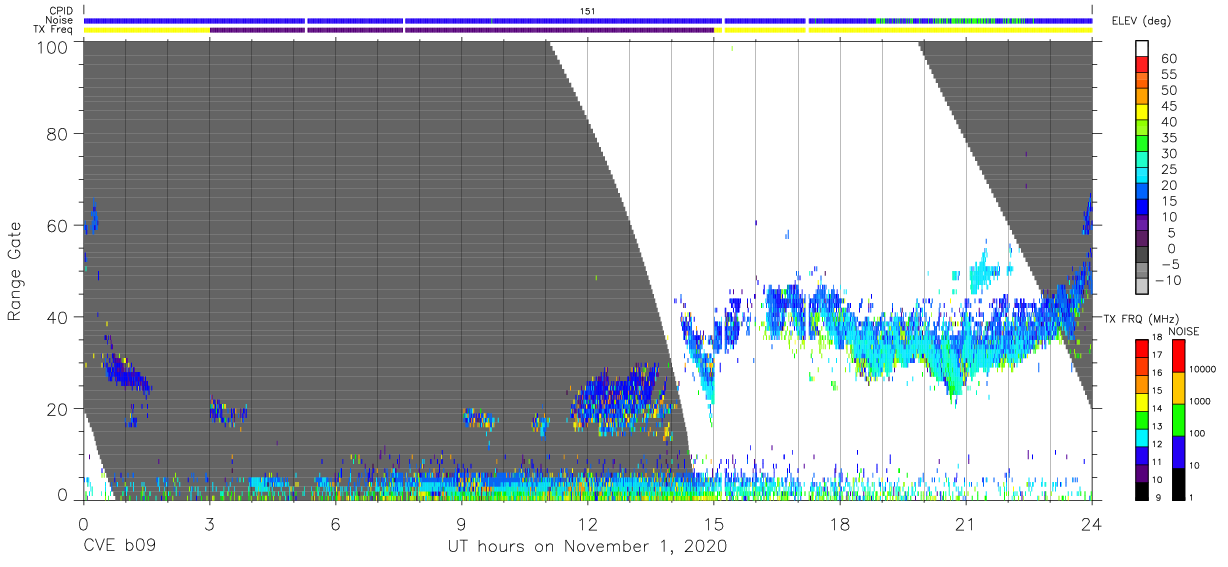Click the 'Noise' row label at top left
The height and width of the screenshot is (567, 1228).
pyautogui.click(x=60, y=20)
